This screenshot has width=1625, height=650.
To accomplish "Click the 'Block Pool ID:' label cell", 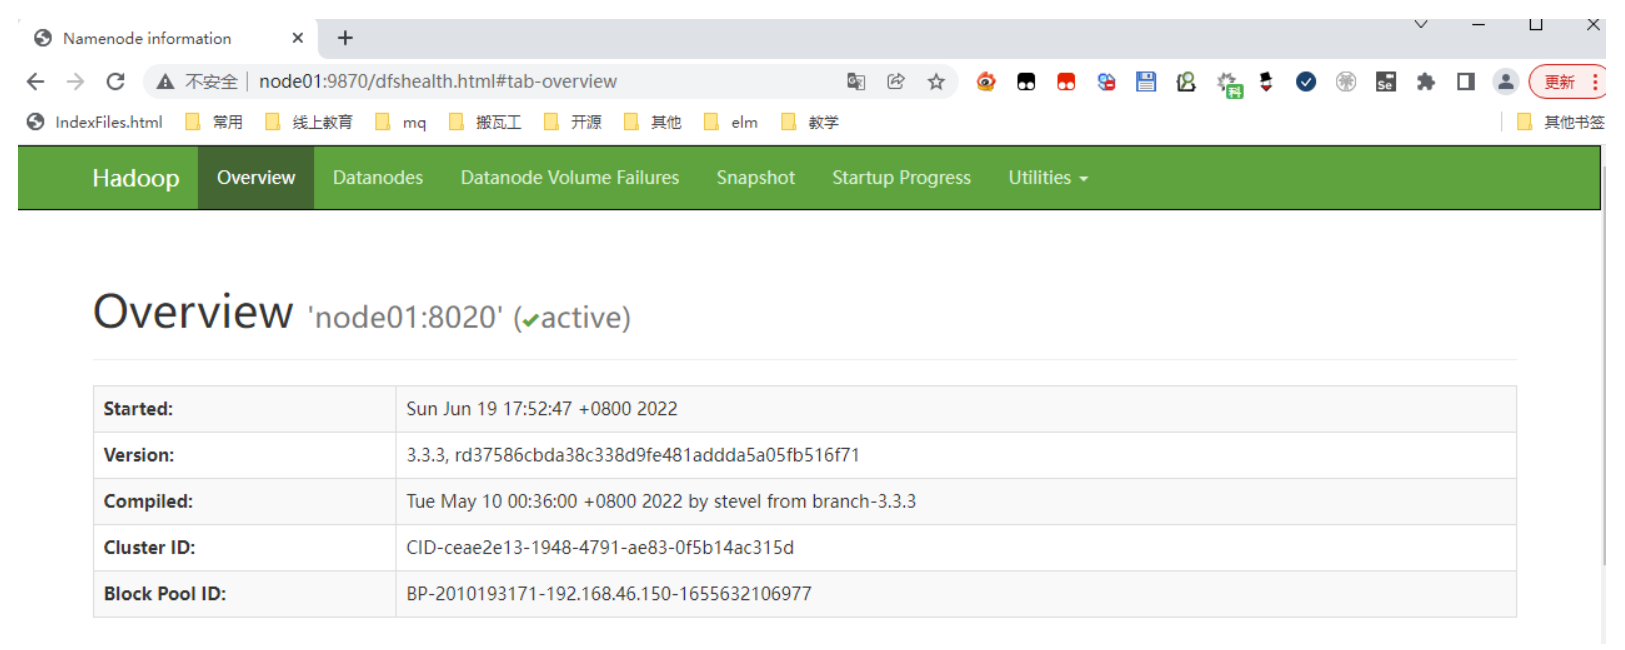I will (x=245, y=594).
